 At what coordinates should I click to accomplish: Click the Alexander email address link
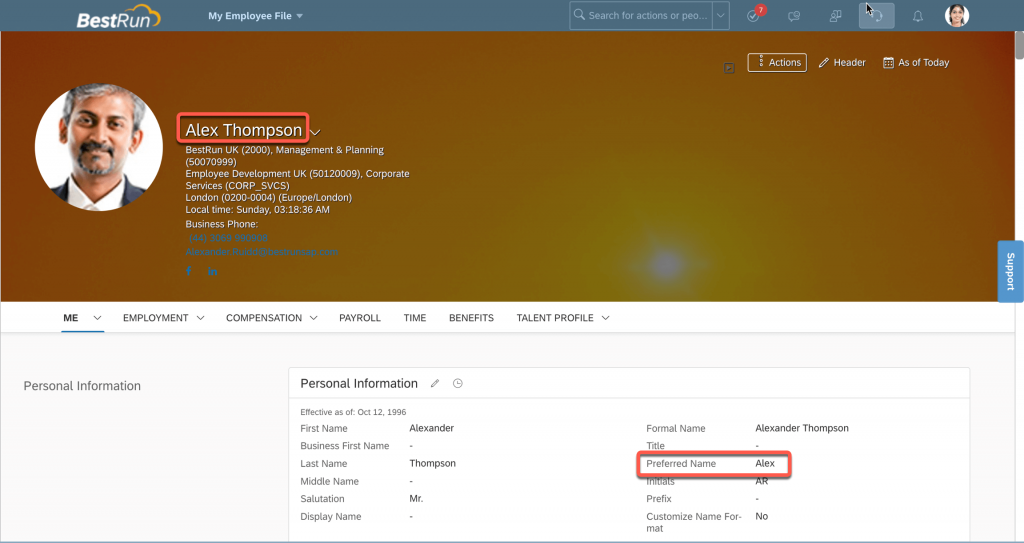(261, 252)
